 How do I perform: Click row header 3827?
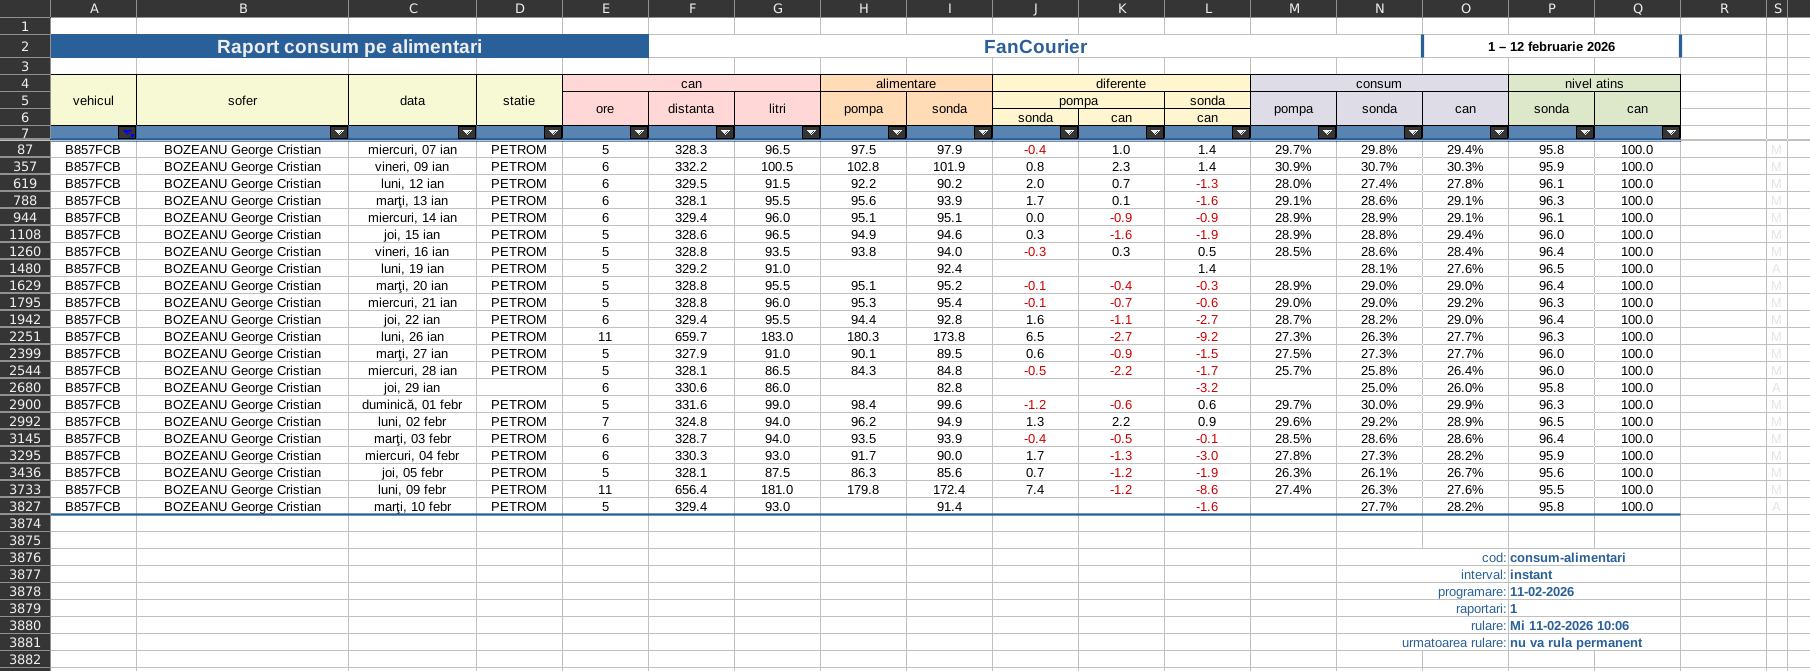tap(25, 507)
